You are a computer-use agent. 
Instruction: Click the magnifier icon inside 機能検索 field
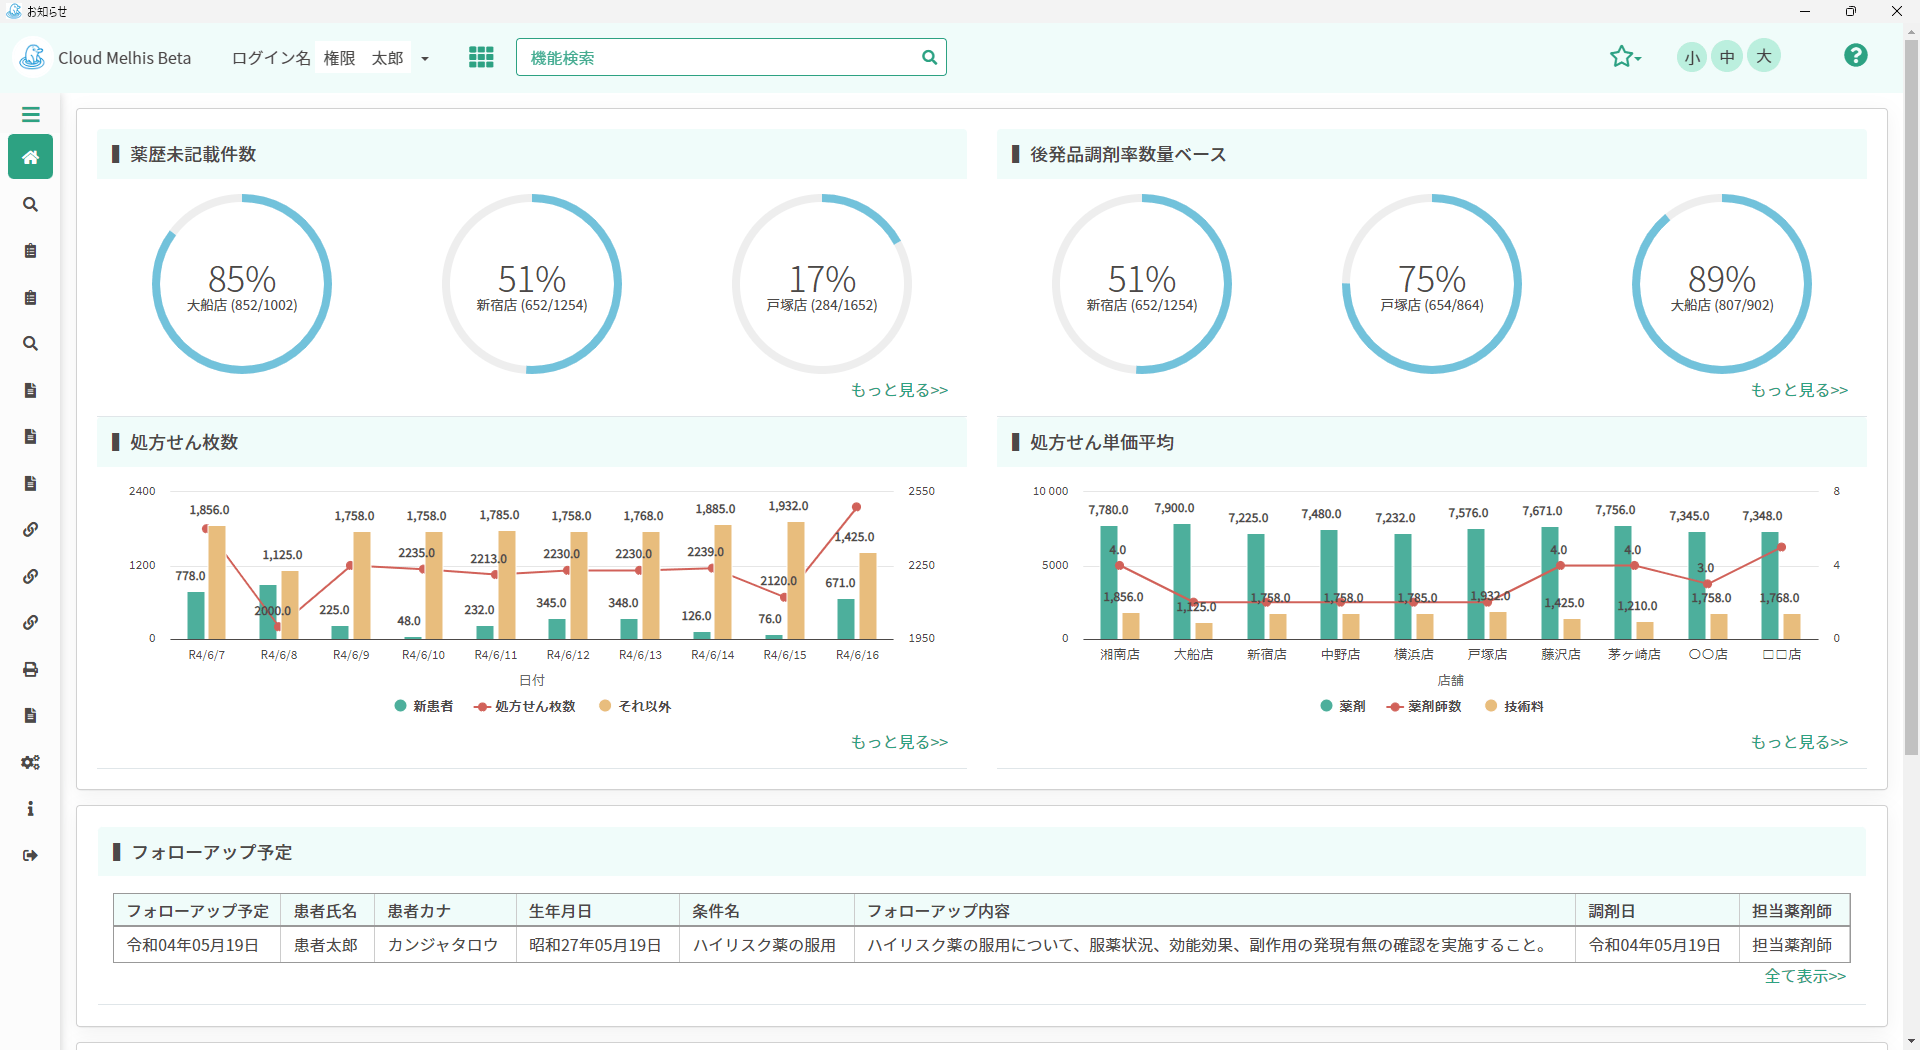pos(929,58)
